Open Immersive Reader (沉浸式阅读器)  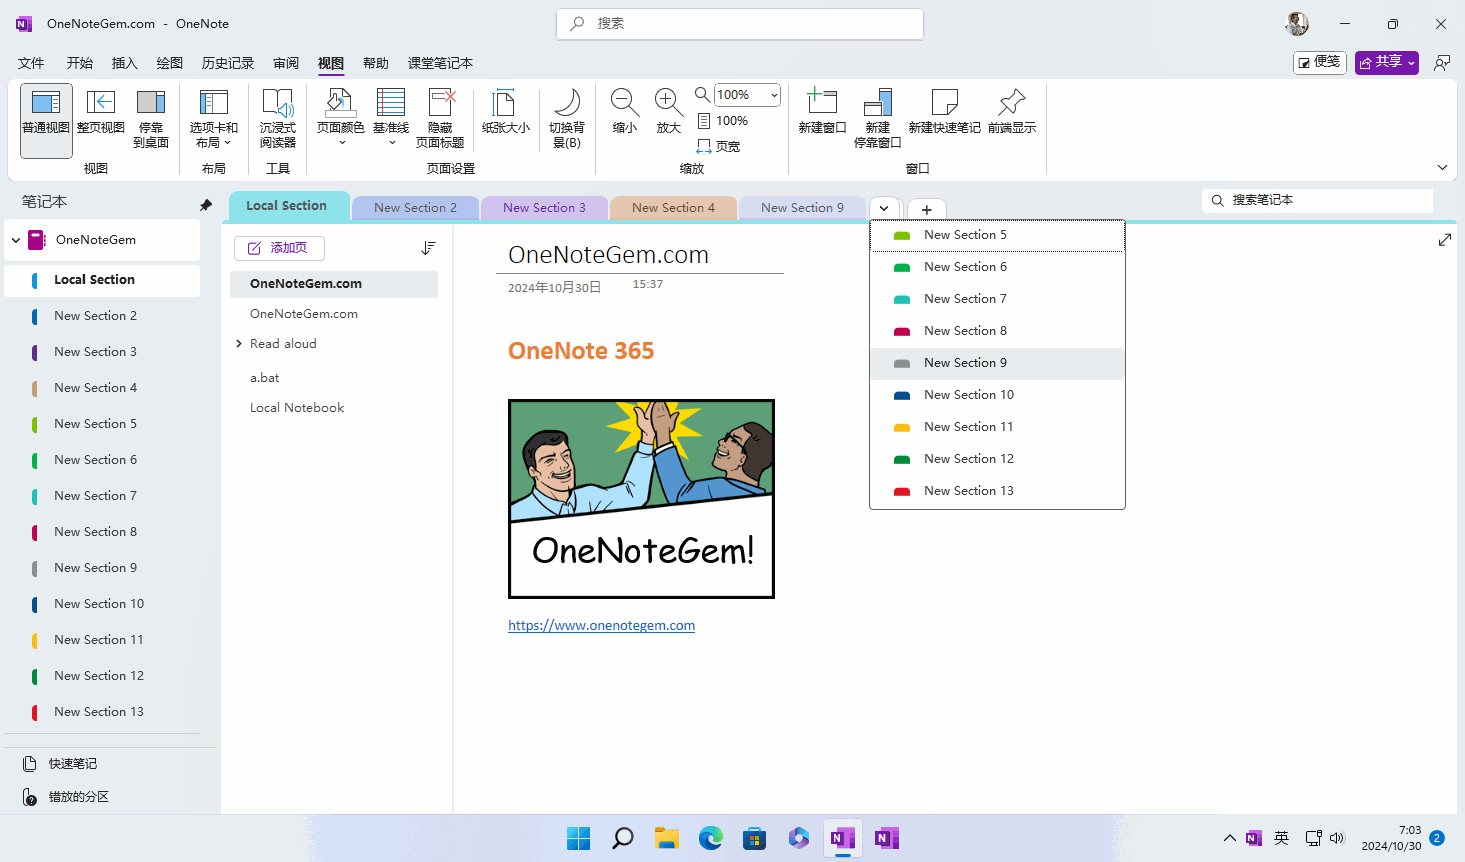click(x=277, y=119)
